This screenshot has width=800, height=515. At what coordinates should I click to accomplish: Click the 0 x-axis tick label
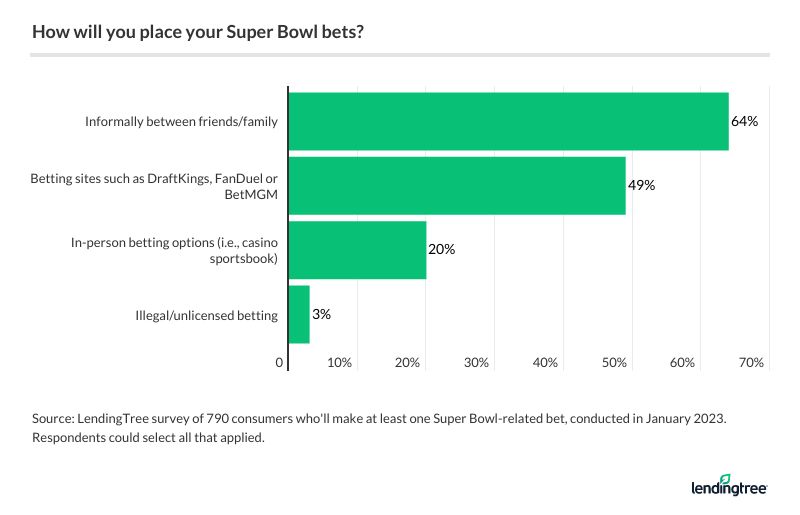(x=280, y=362)
